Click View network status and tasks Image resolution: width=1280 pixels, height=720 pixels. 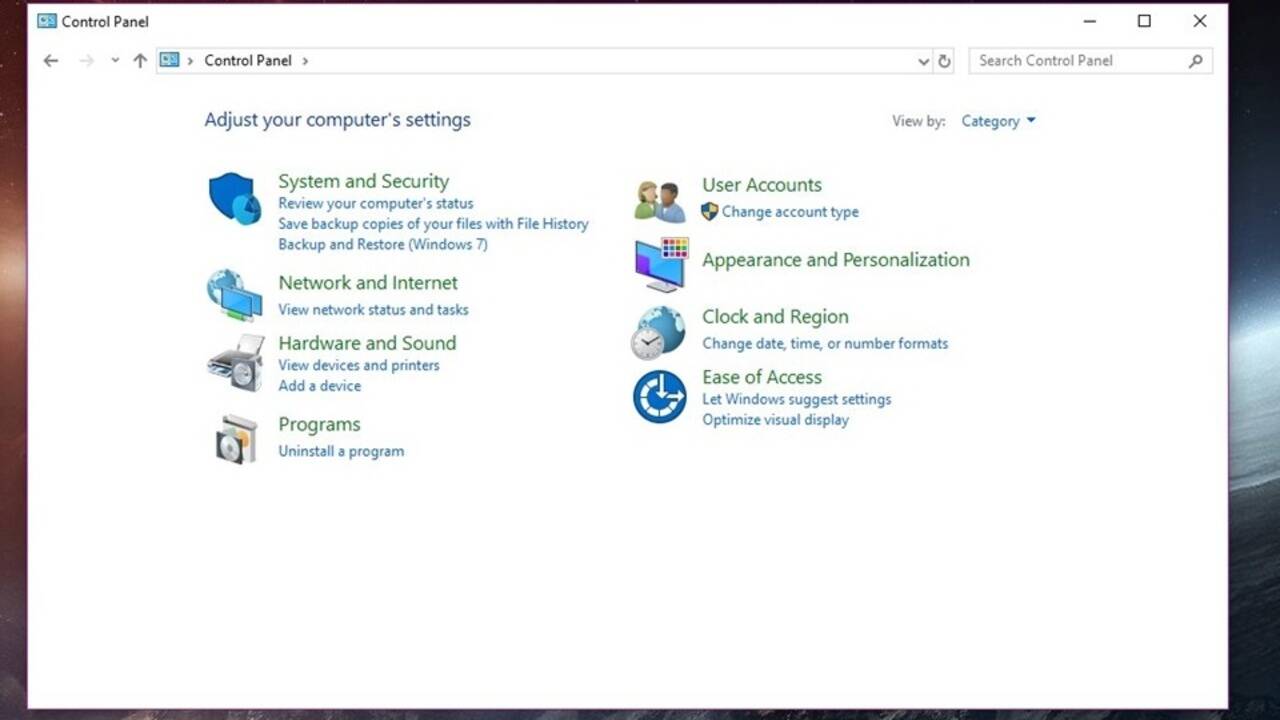pyautogui.click(x=373, y=310)
